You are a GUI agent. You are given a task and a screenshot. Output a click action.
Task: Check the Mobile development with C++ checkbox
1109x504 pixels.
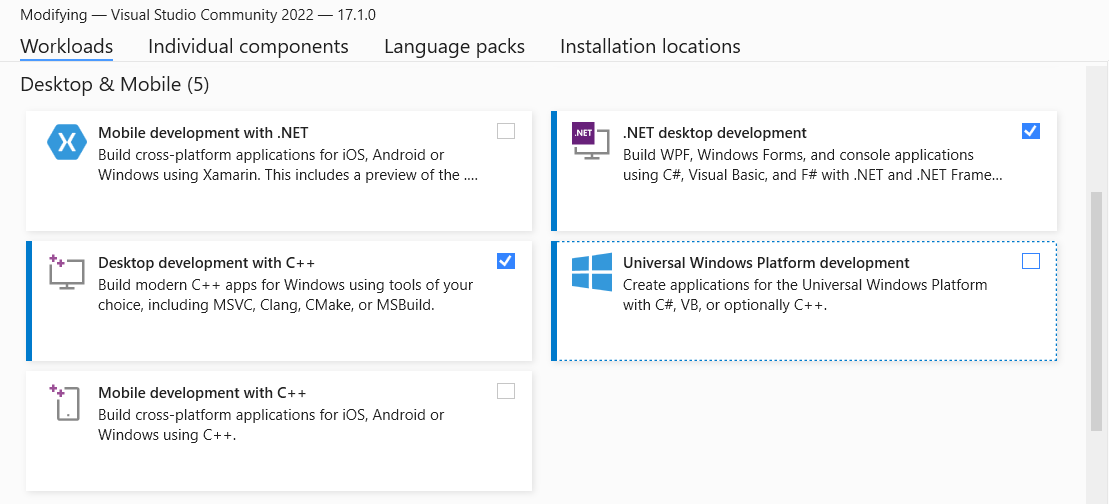click(x=506, y=391)
